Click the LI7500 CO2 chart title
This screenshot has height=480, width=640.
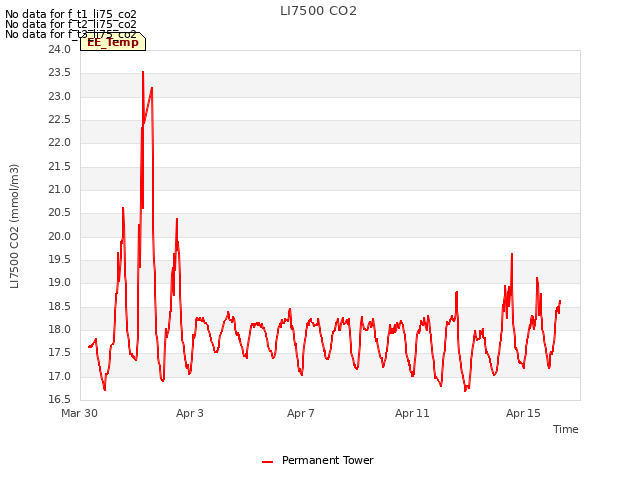(x=318, y=11)
